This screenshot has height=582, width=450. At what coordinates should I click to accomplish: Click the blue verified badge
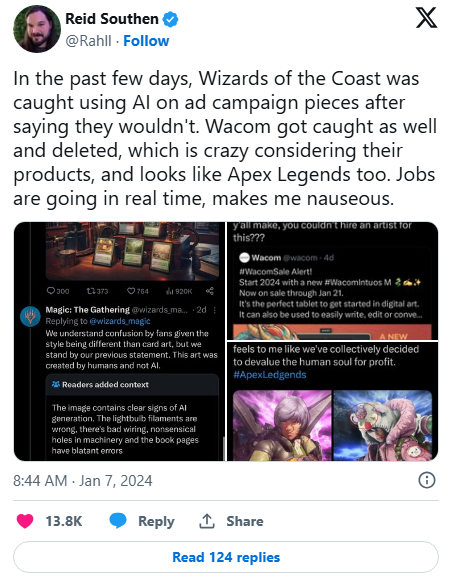[170, 19]
